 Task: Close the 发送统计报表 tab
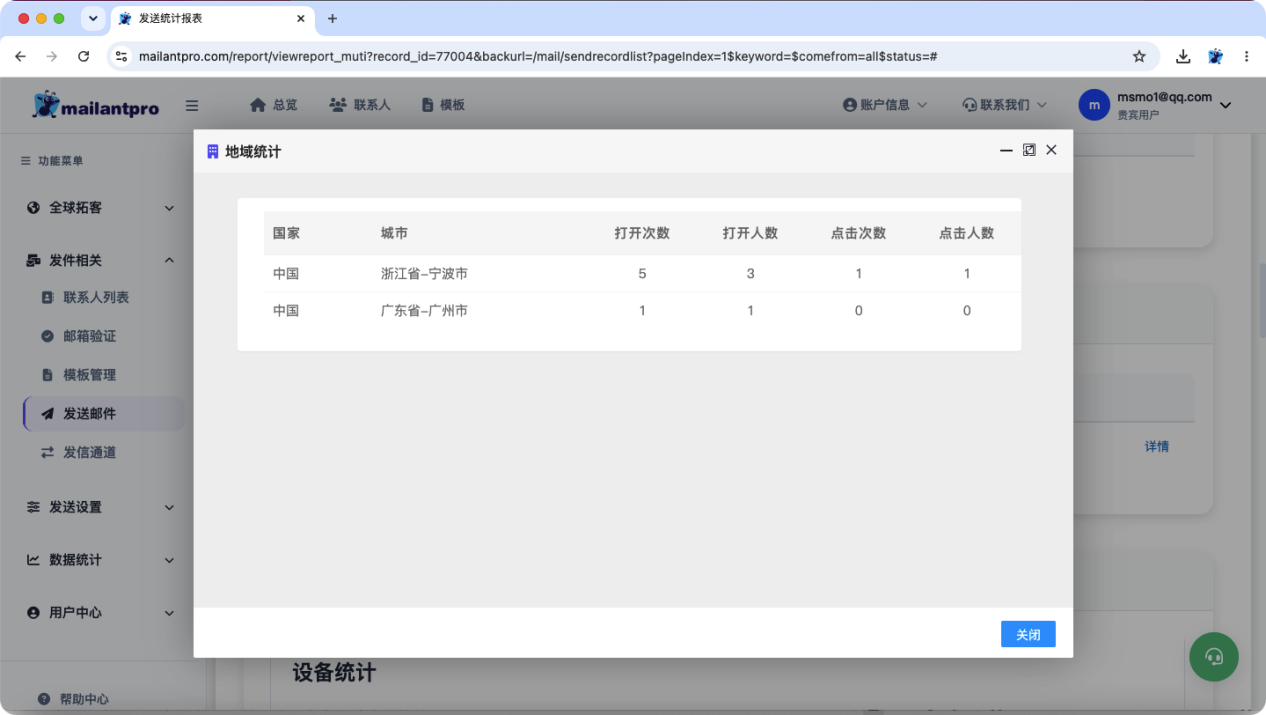pyautogui.click(x=301, y=19)
